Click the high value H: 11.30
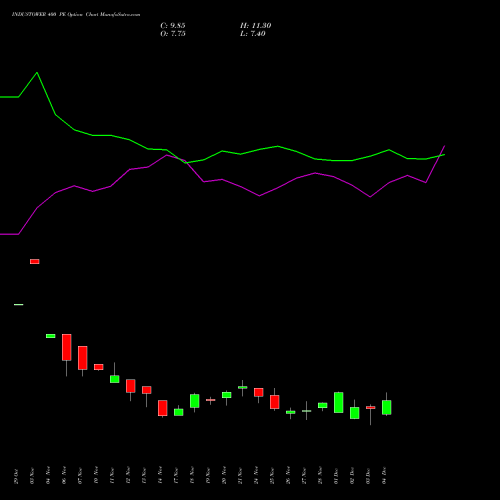 255,26
